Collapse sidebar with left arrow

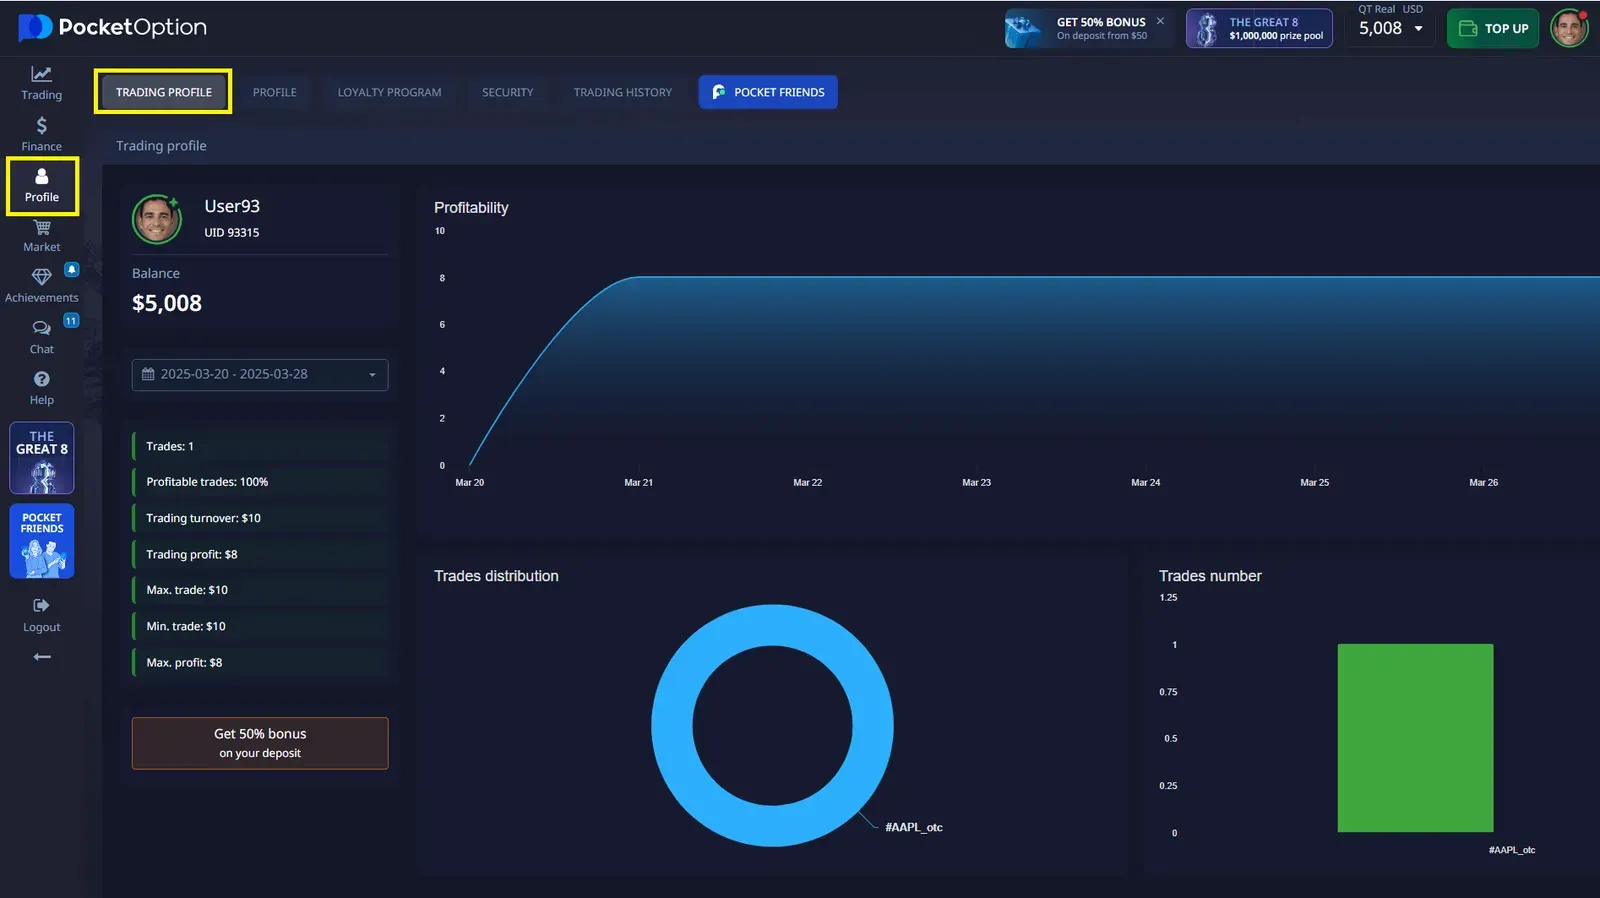(41, 657)
